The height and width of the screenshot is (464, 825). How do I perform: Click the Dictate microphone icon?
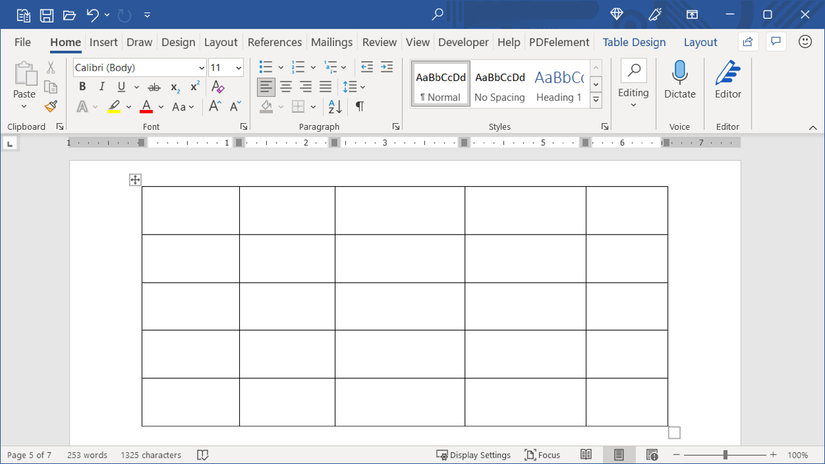(x=679, y=73)
